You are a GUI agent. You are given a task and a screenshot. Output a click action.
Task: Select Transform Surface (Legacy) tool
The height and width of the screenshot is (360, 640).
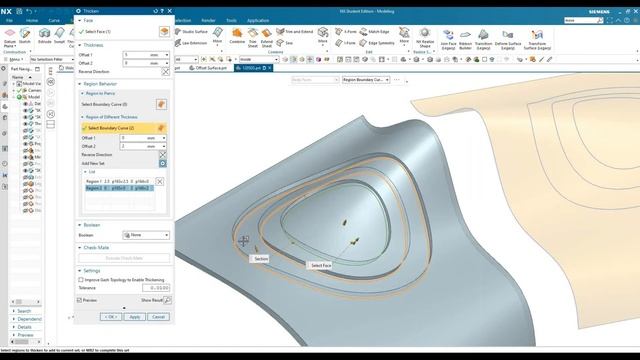click(537, 40)
